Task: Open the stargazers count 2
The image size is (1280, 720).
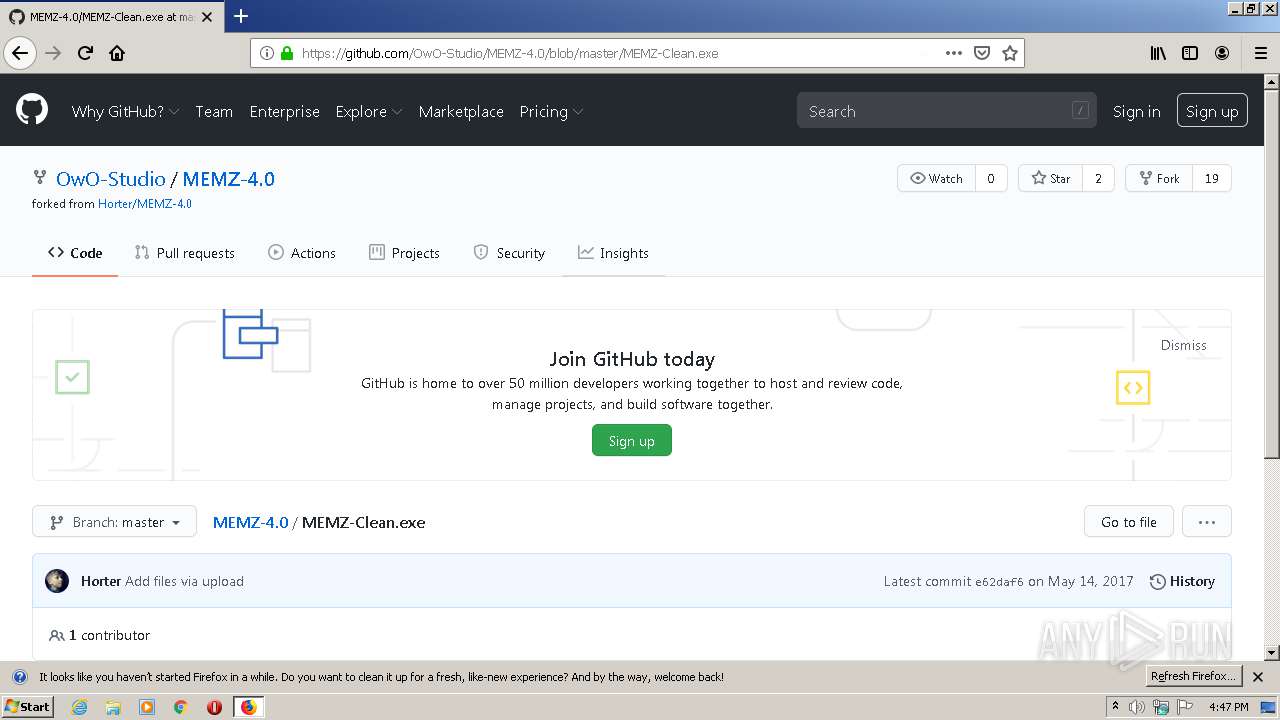Action: (1098, 178)
